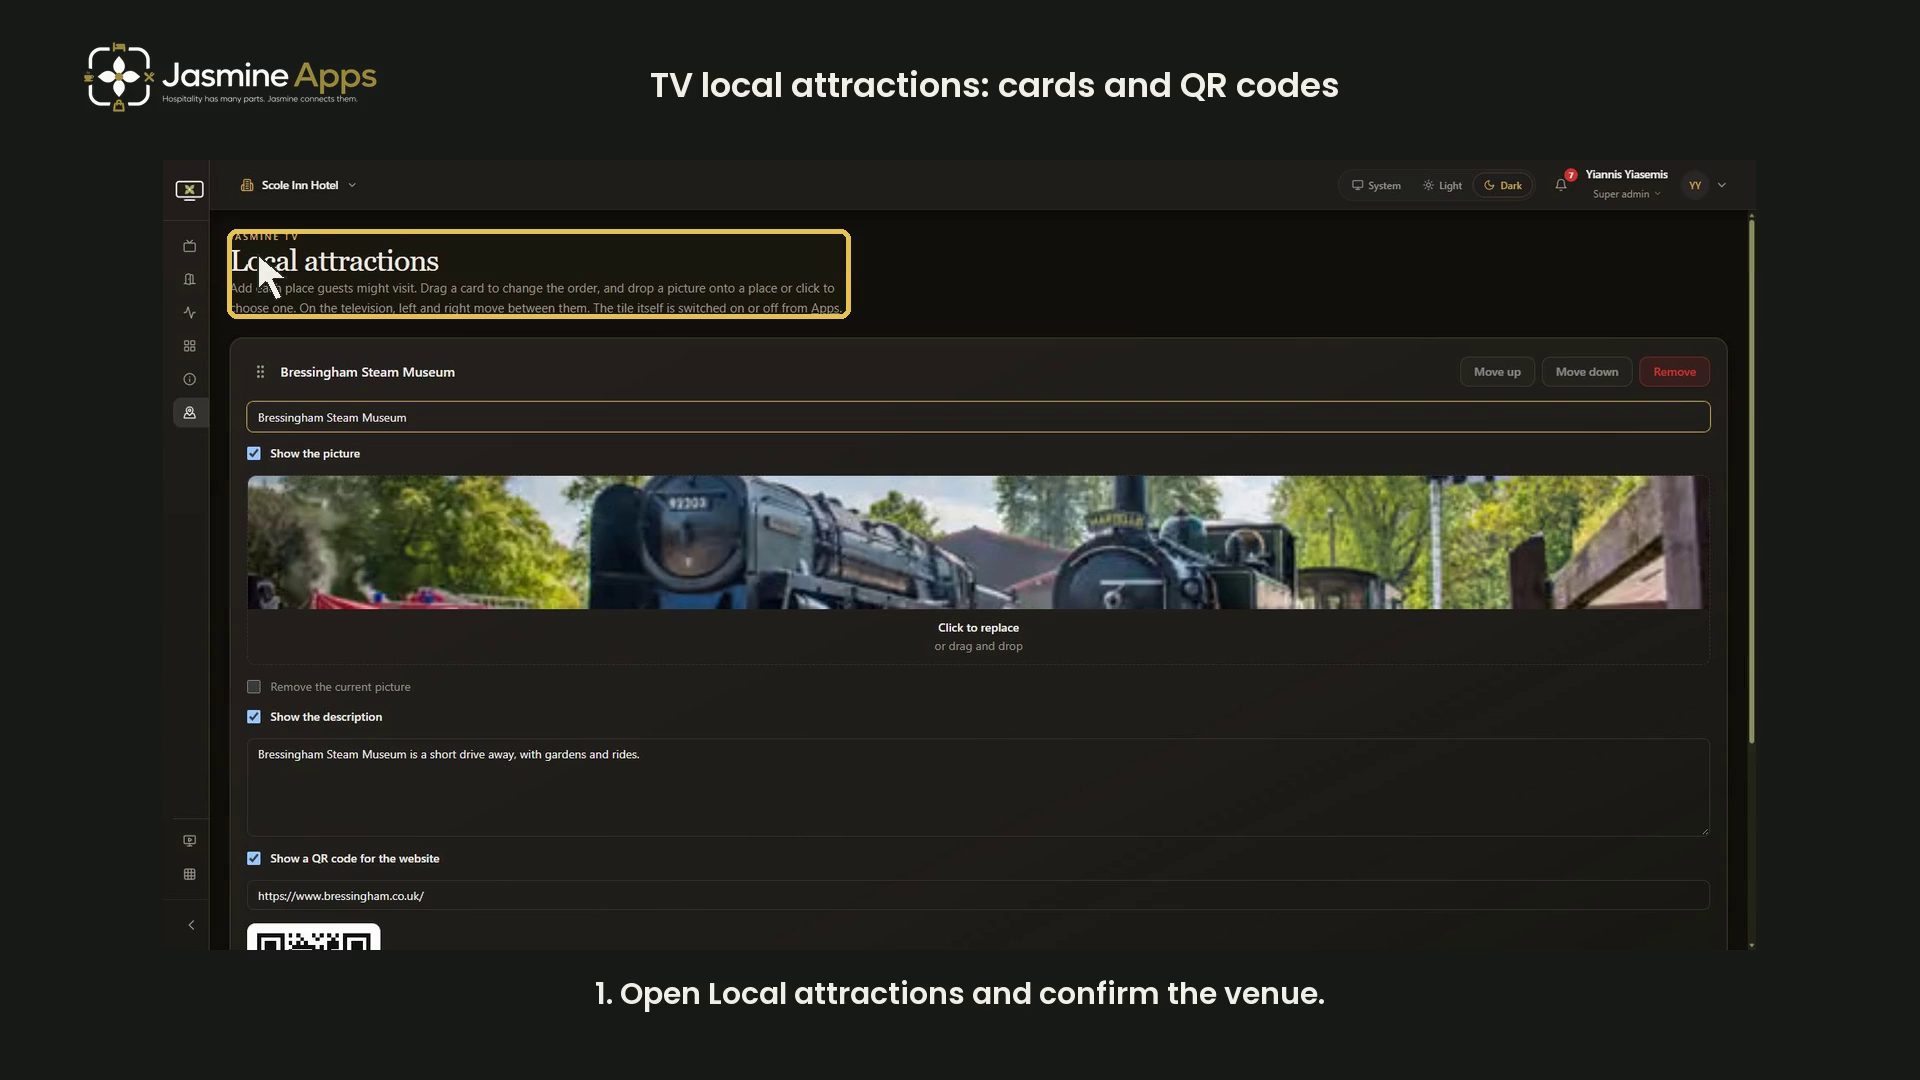Viewport: 1920px width, 1080px height.
Task: Switch theme to System
Action: [x=1376, y=185]
